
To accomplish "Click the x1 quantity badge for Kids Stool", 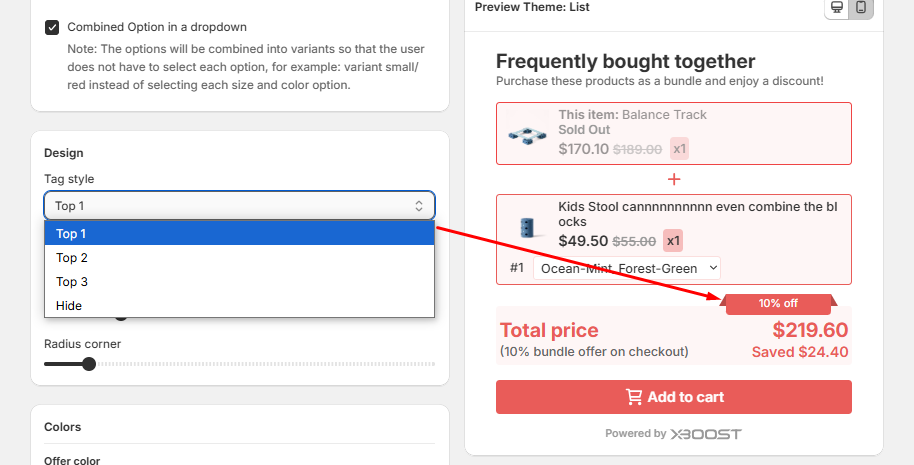I will tap(674, 241).
